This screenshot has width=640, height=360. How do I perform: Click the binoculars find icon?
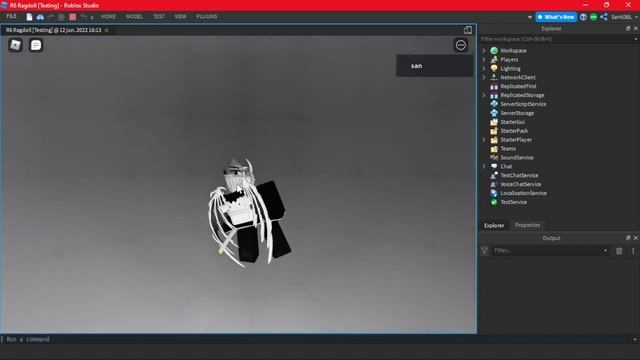click(40, 17)
